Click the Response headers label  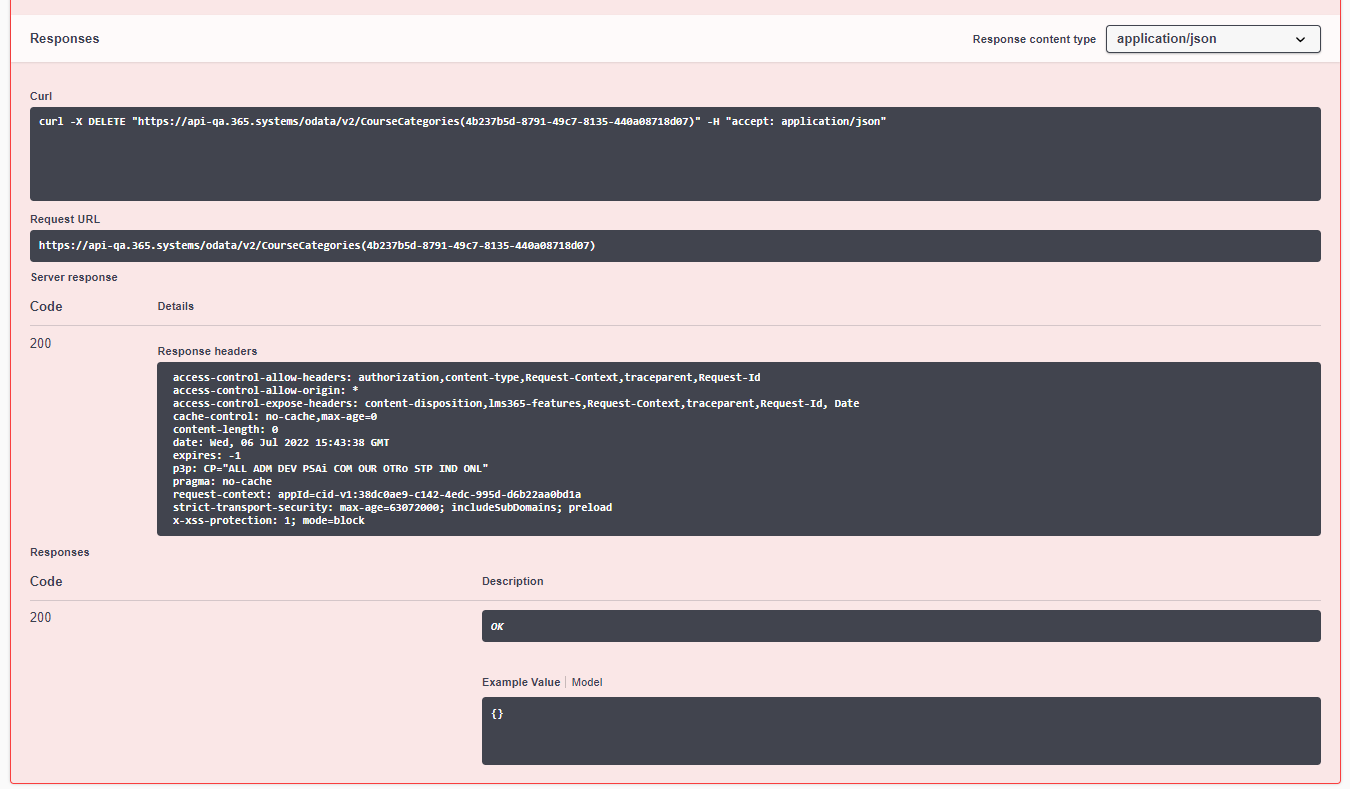click(207, 351)
